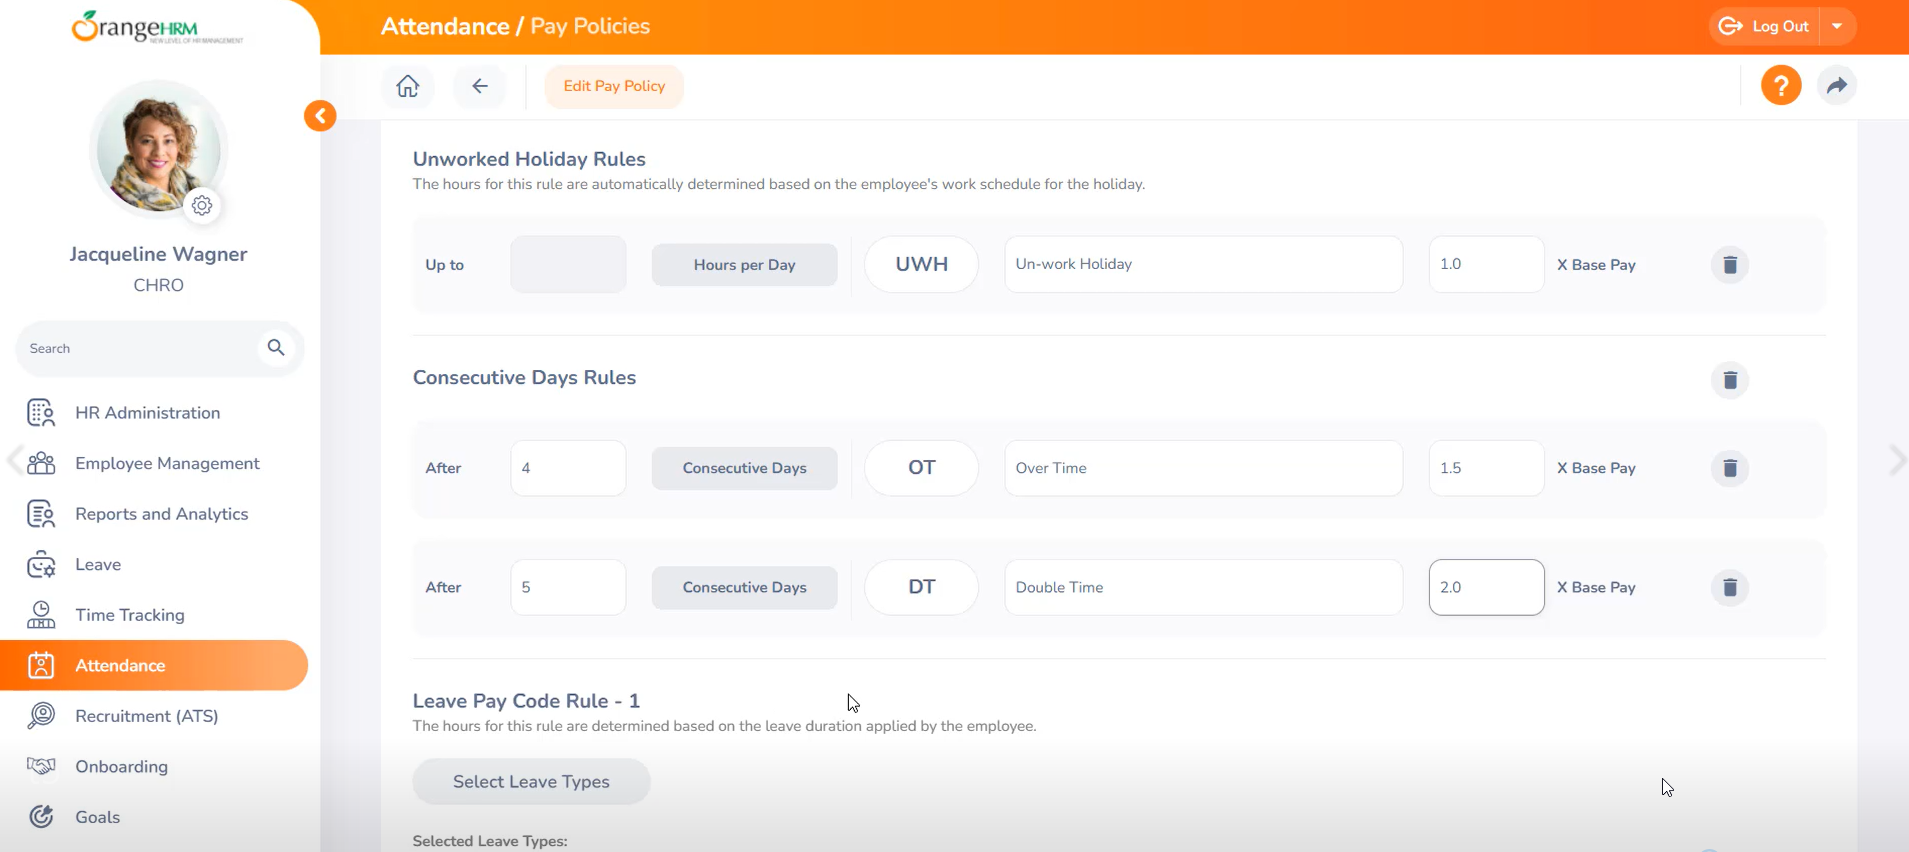Delete the Double Time rule row
The image size is (1909, 852).
tap(1729, 587)
